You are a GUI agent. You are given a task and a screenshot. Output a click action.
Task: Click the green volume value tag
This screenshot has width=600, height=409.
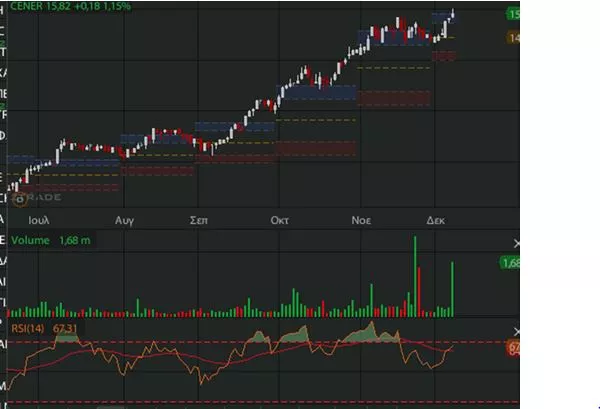point(511,263)
